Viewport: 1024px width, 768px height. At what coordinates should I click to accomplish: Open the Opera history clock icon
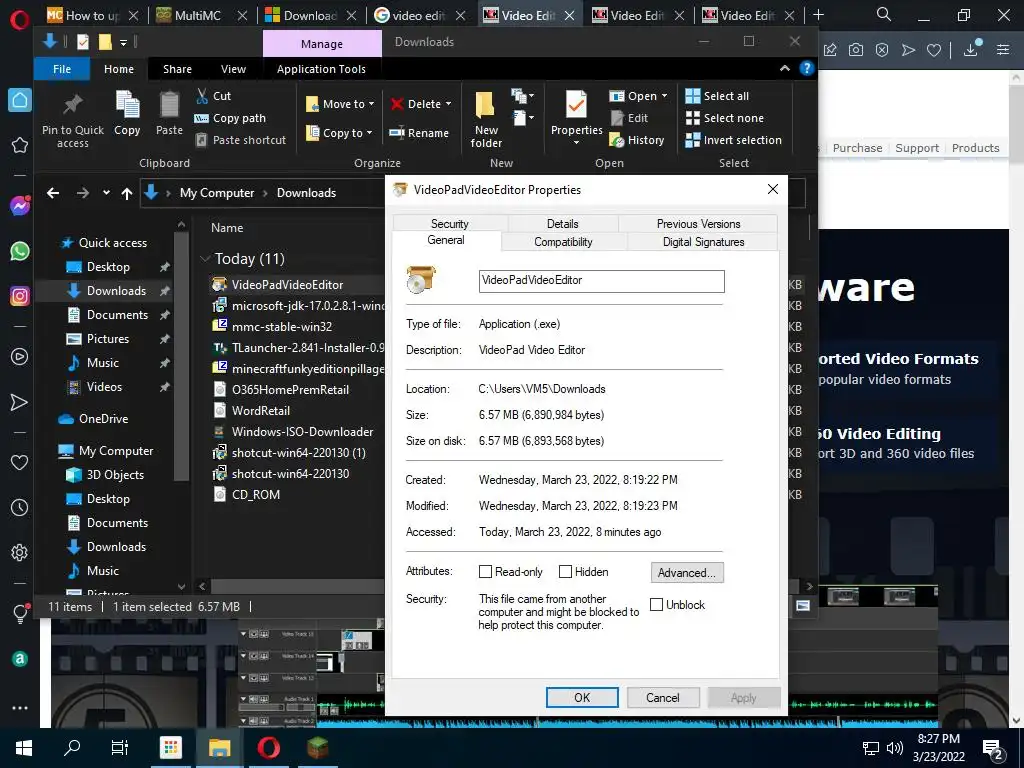(x=20, y=507)
